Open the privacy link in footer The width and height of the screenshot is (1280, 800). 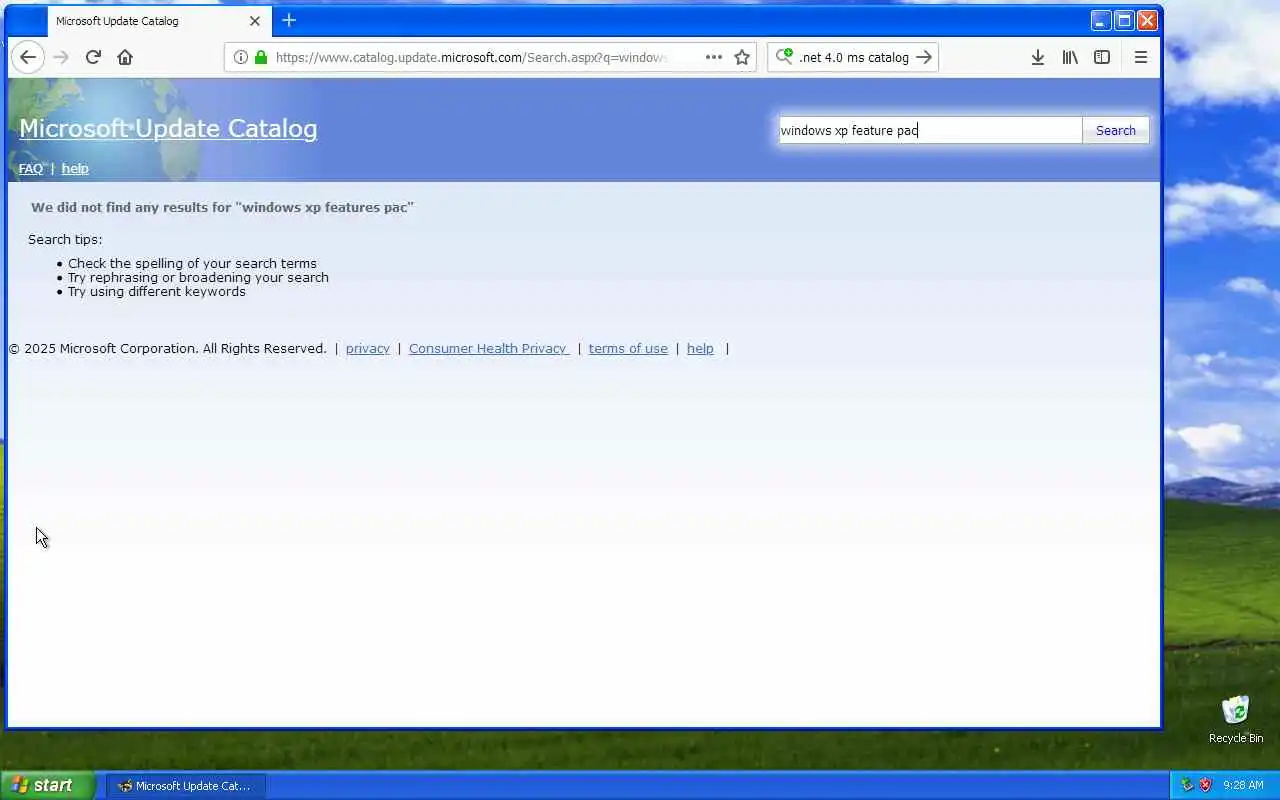368,348
